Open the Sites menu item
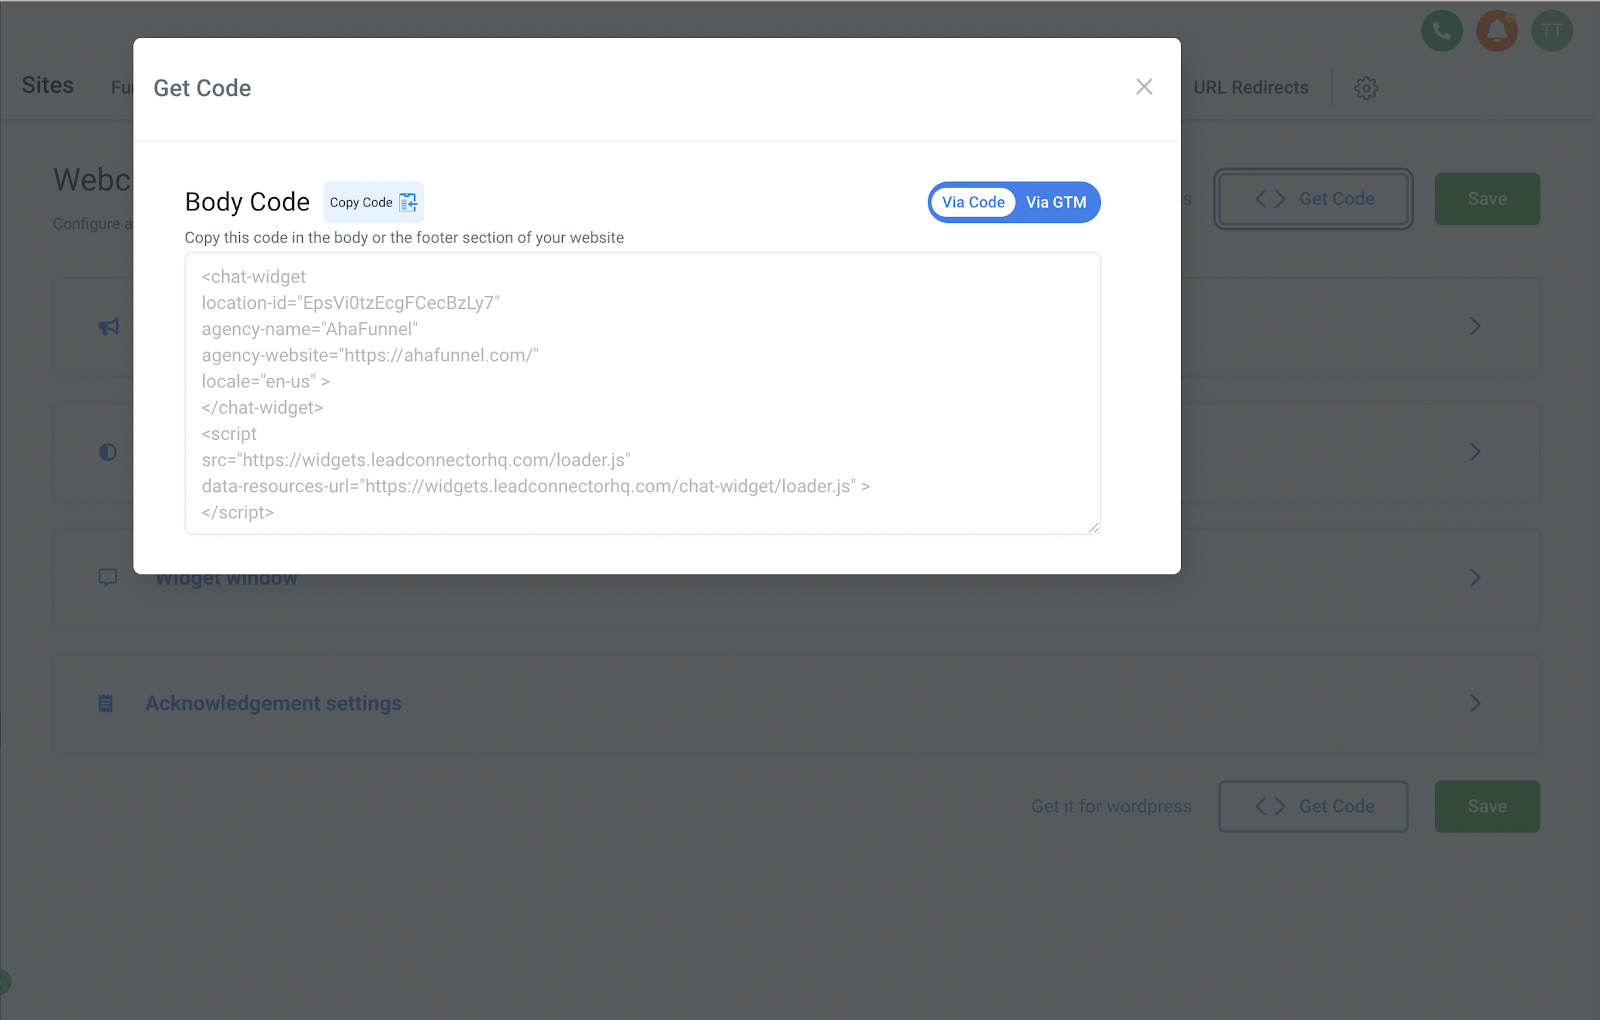 48,86
